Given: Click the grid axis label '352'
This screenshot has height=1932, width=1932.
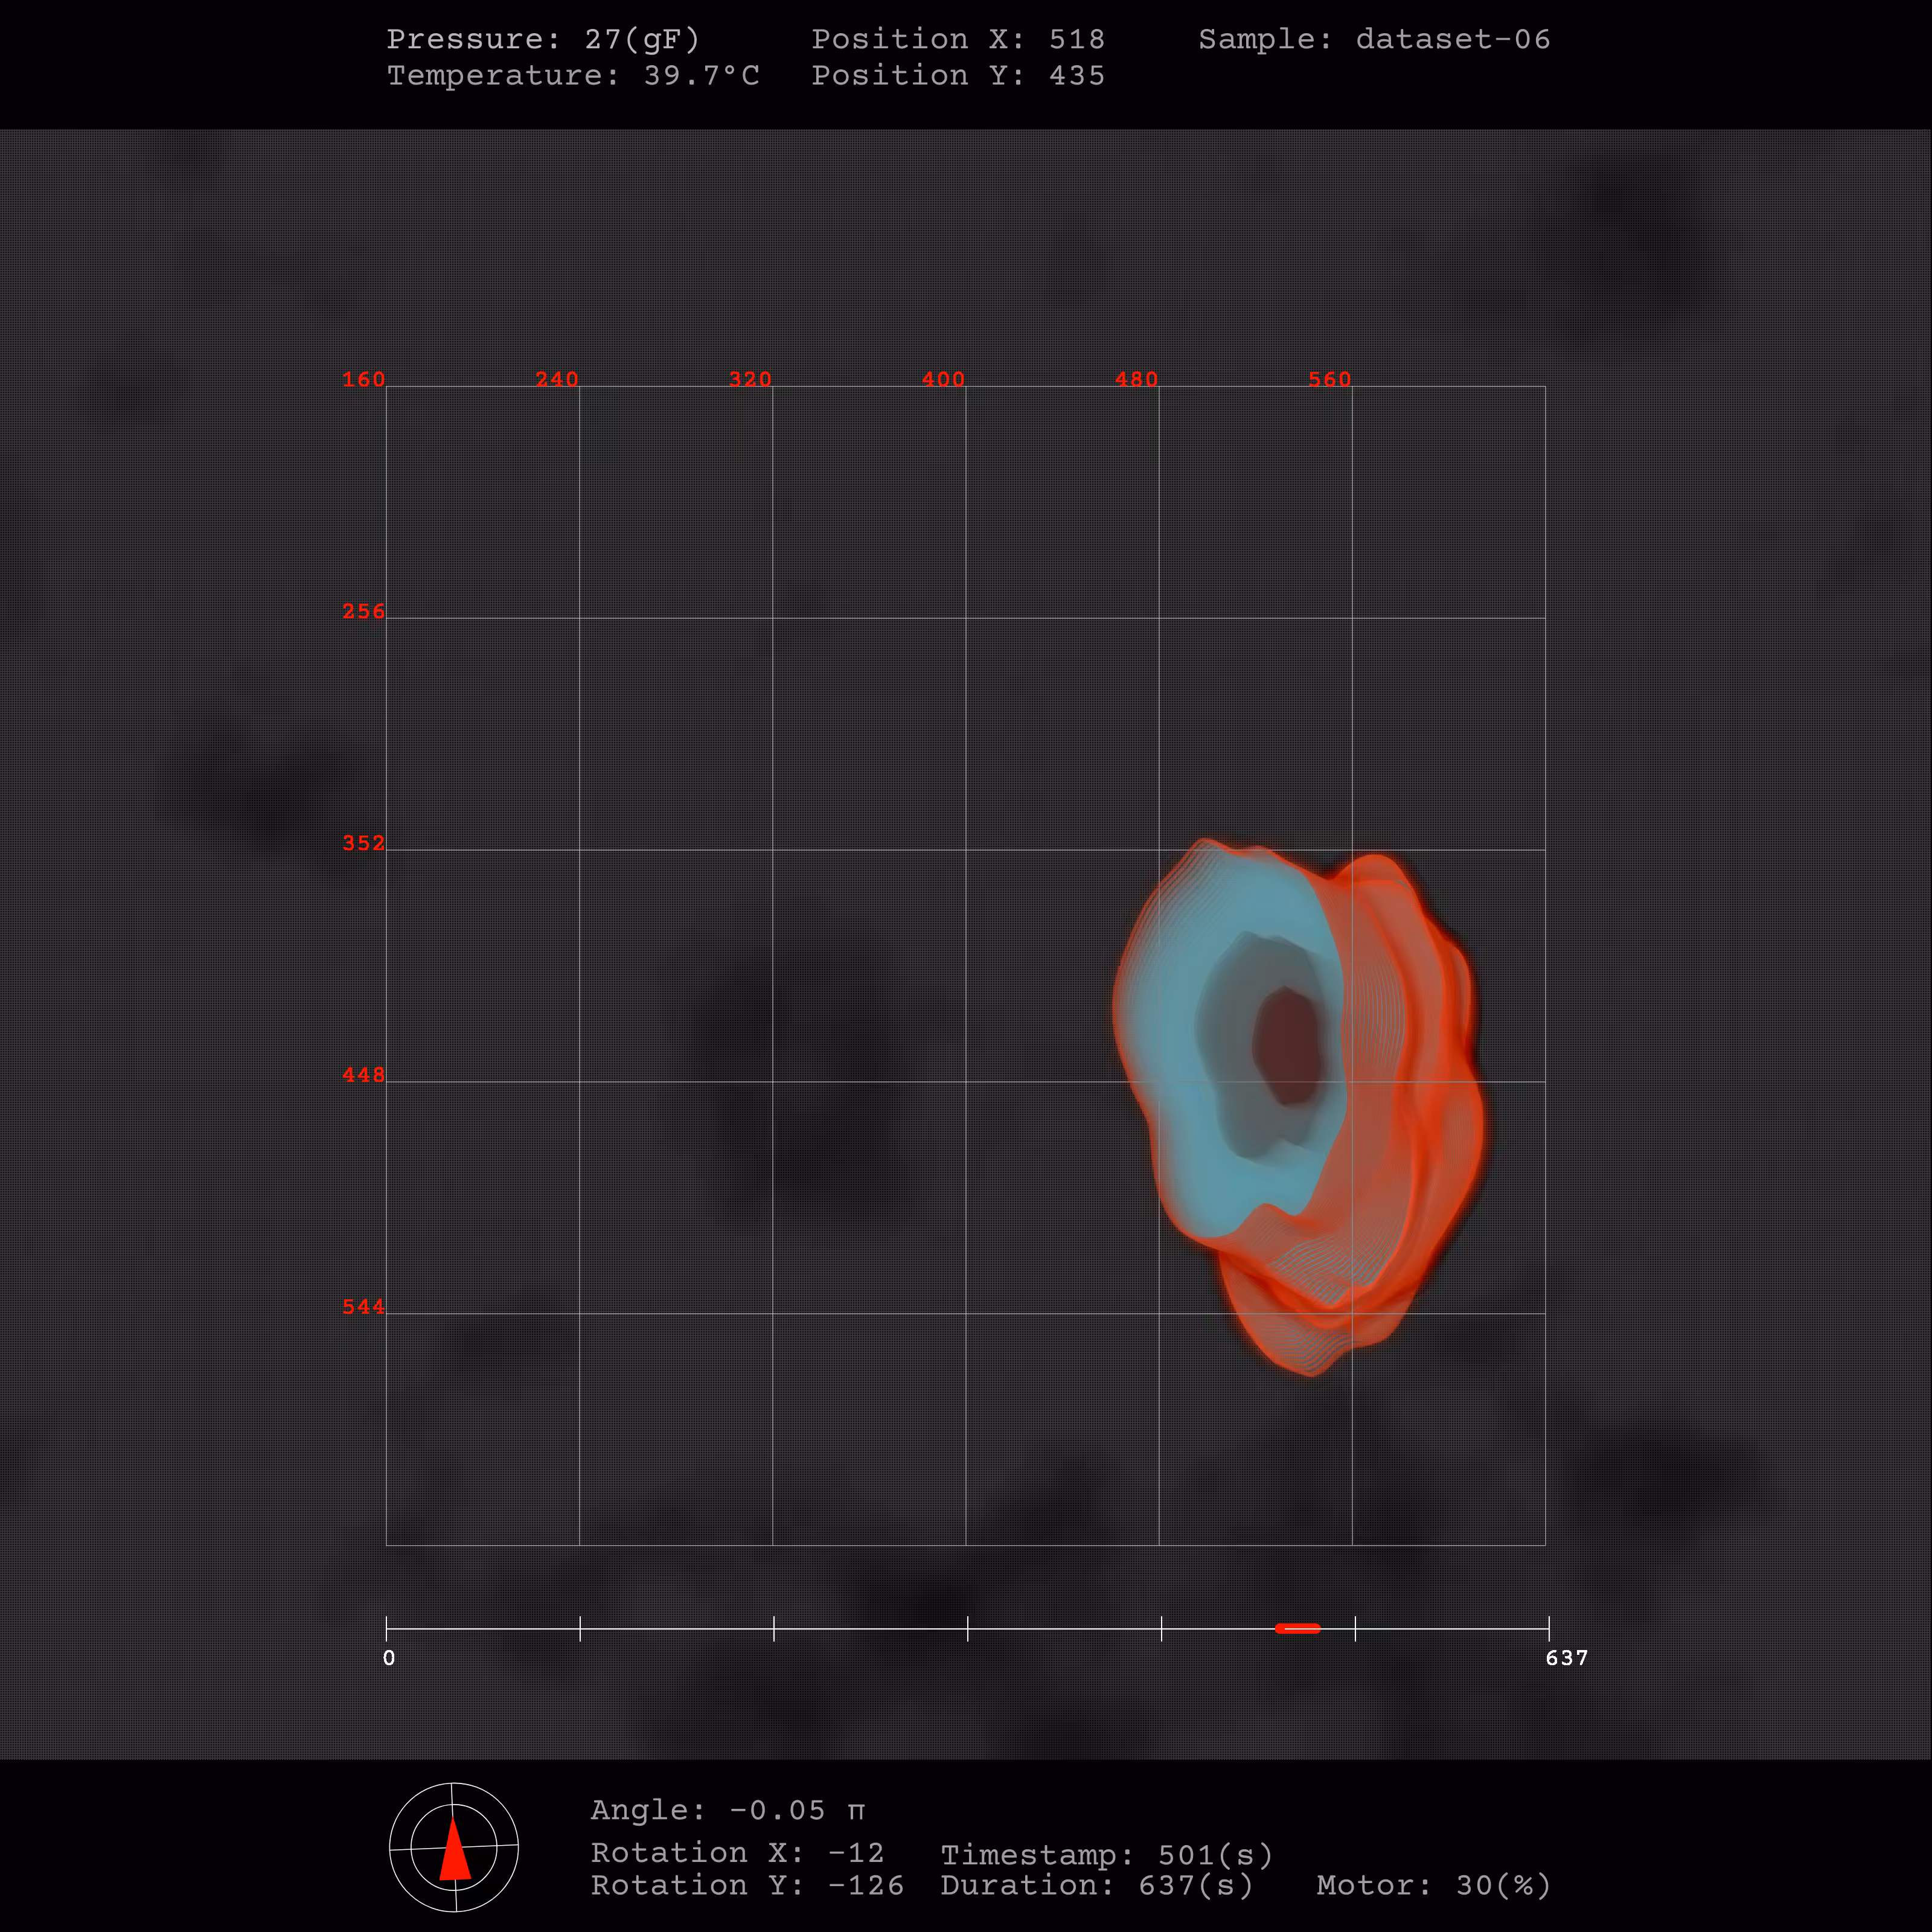Looking at the screenshot, I should (364, 843).
